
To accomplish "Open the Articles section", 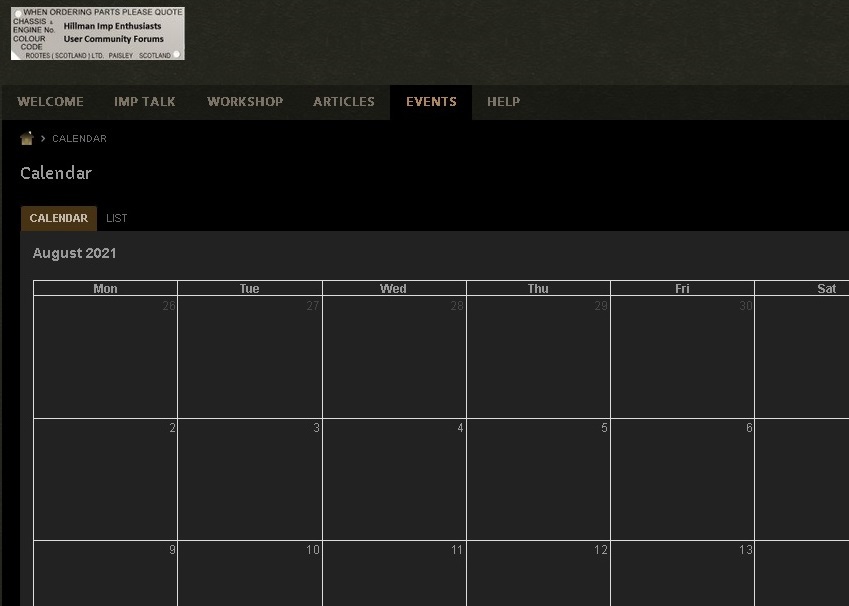I will click(344, 102).
